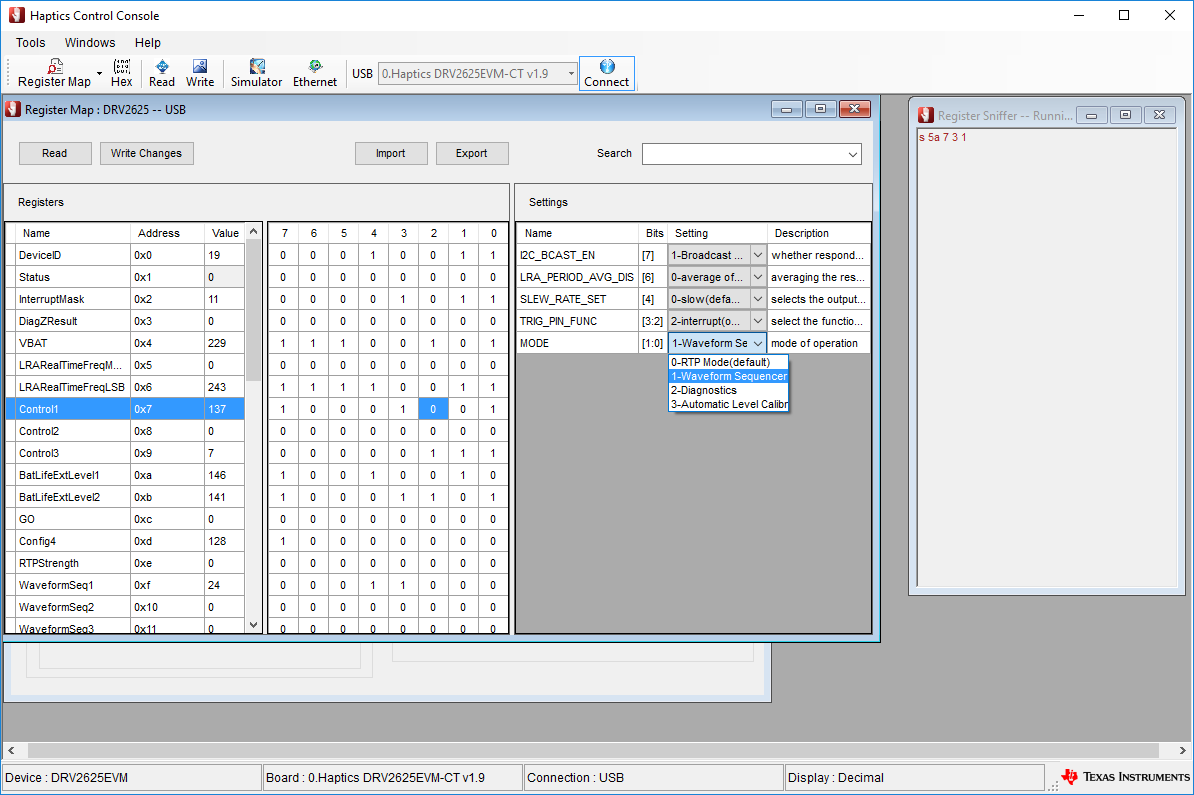Click the Read toolbar icon
Screen dimensions: 1194x795
(161, 74)
